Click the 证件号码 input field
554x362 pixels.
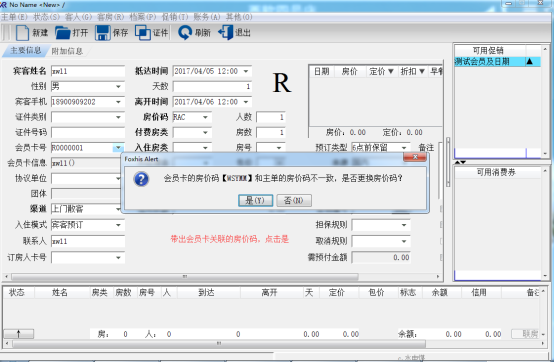click(x=88, y=132)
